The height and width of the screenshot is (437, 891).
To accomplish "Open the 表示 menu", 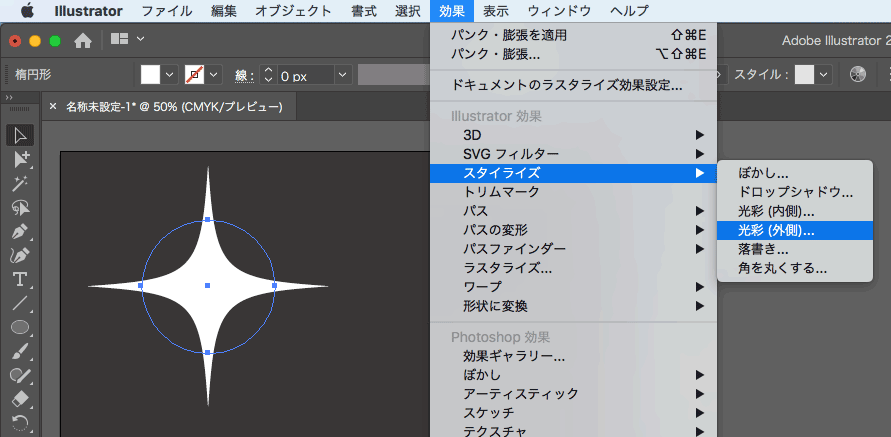I will (496, 10).
